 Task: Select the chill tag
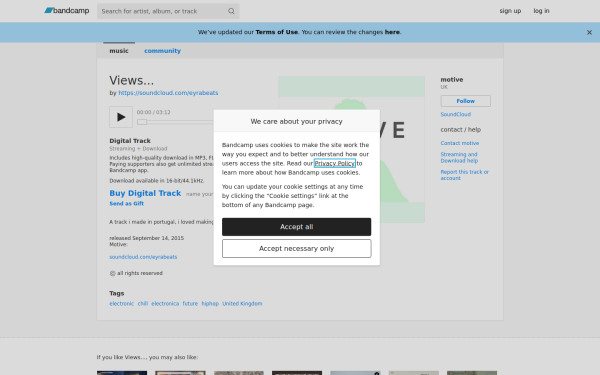click(x=143, y=303)
